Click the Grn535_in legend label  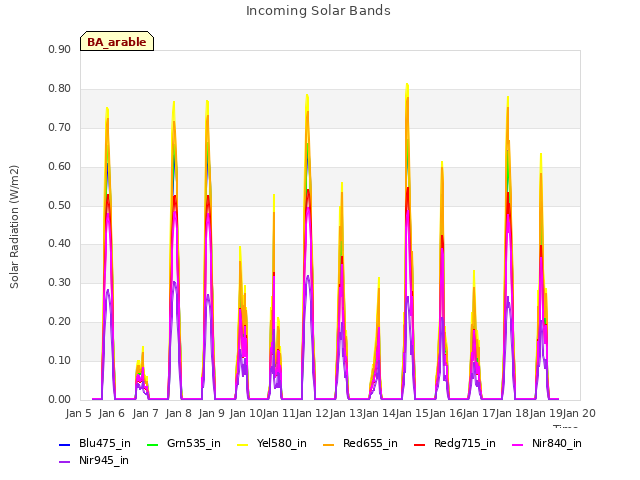point(194,444)
